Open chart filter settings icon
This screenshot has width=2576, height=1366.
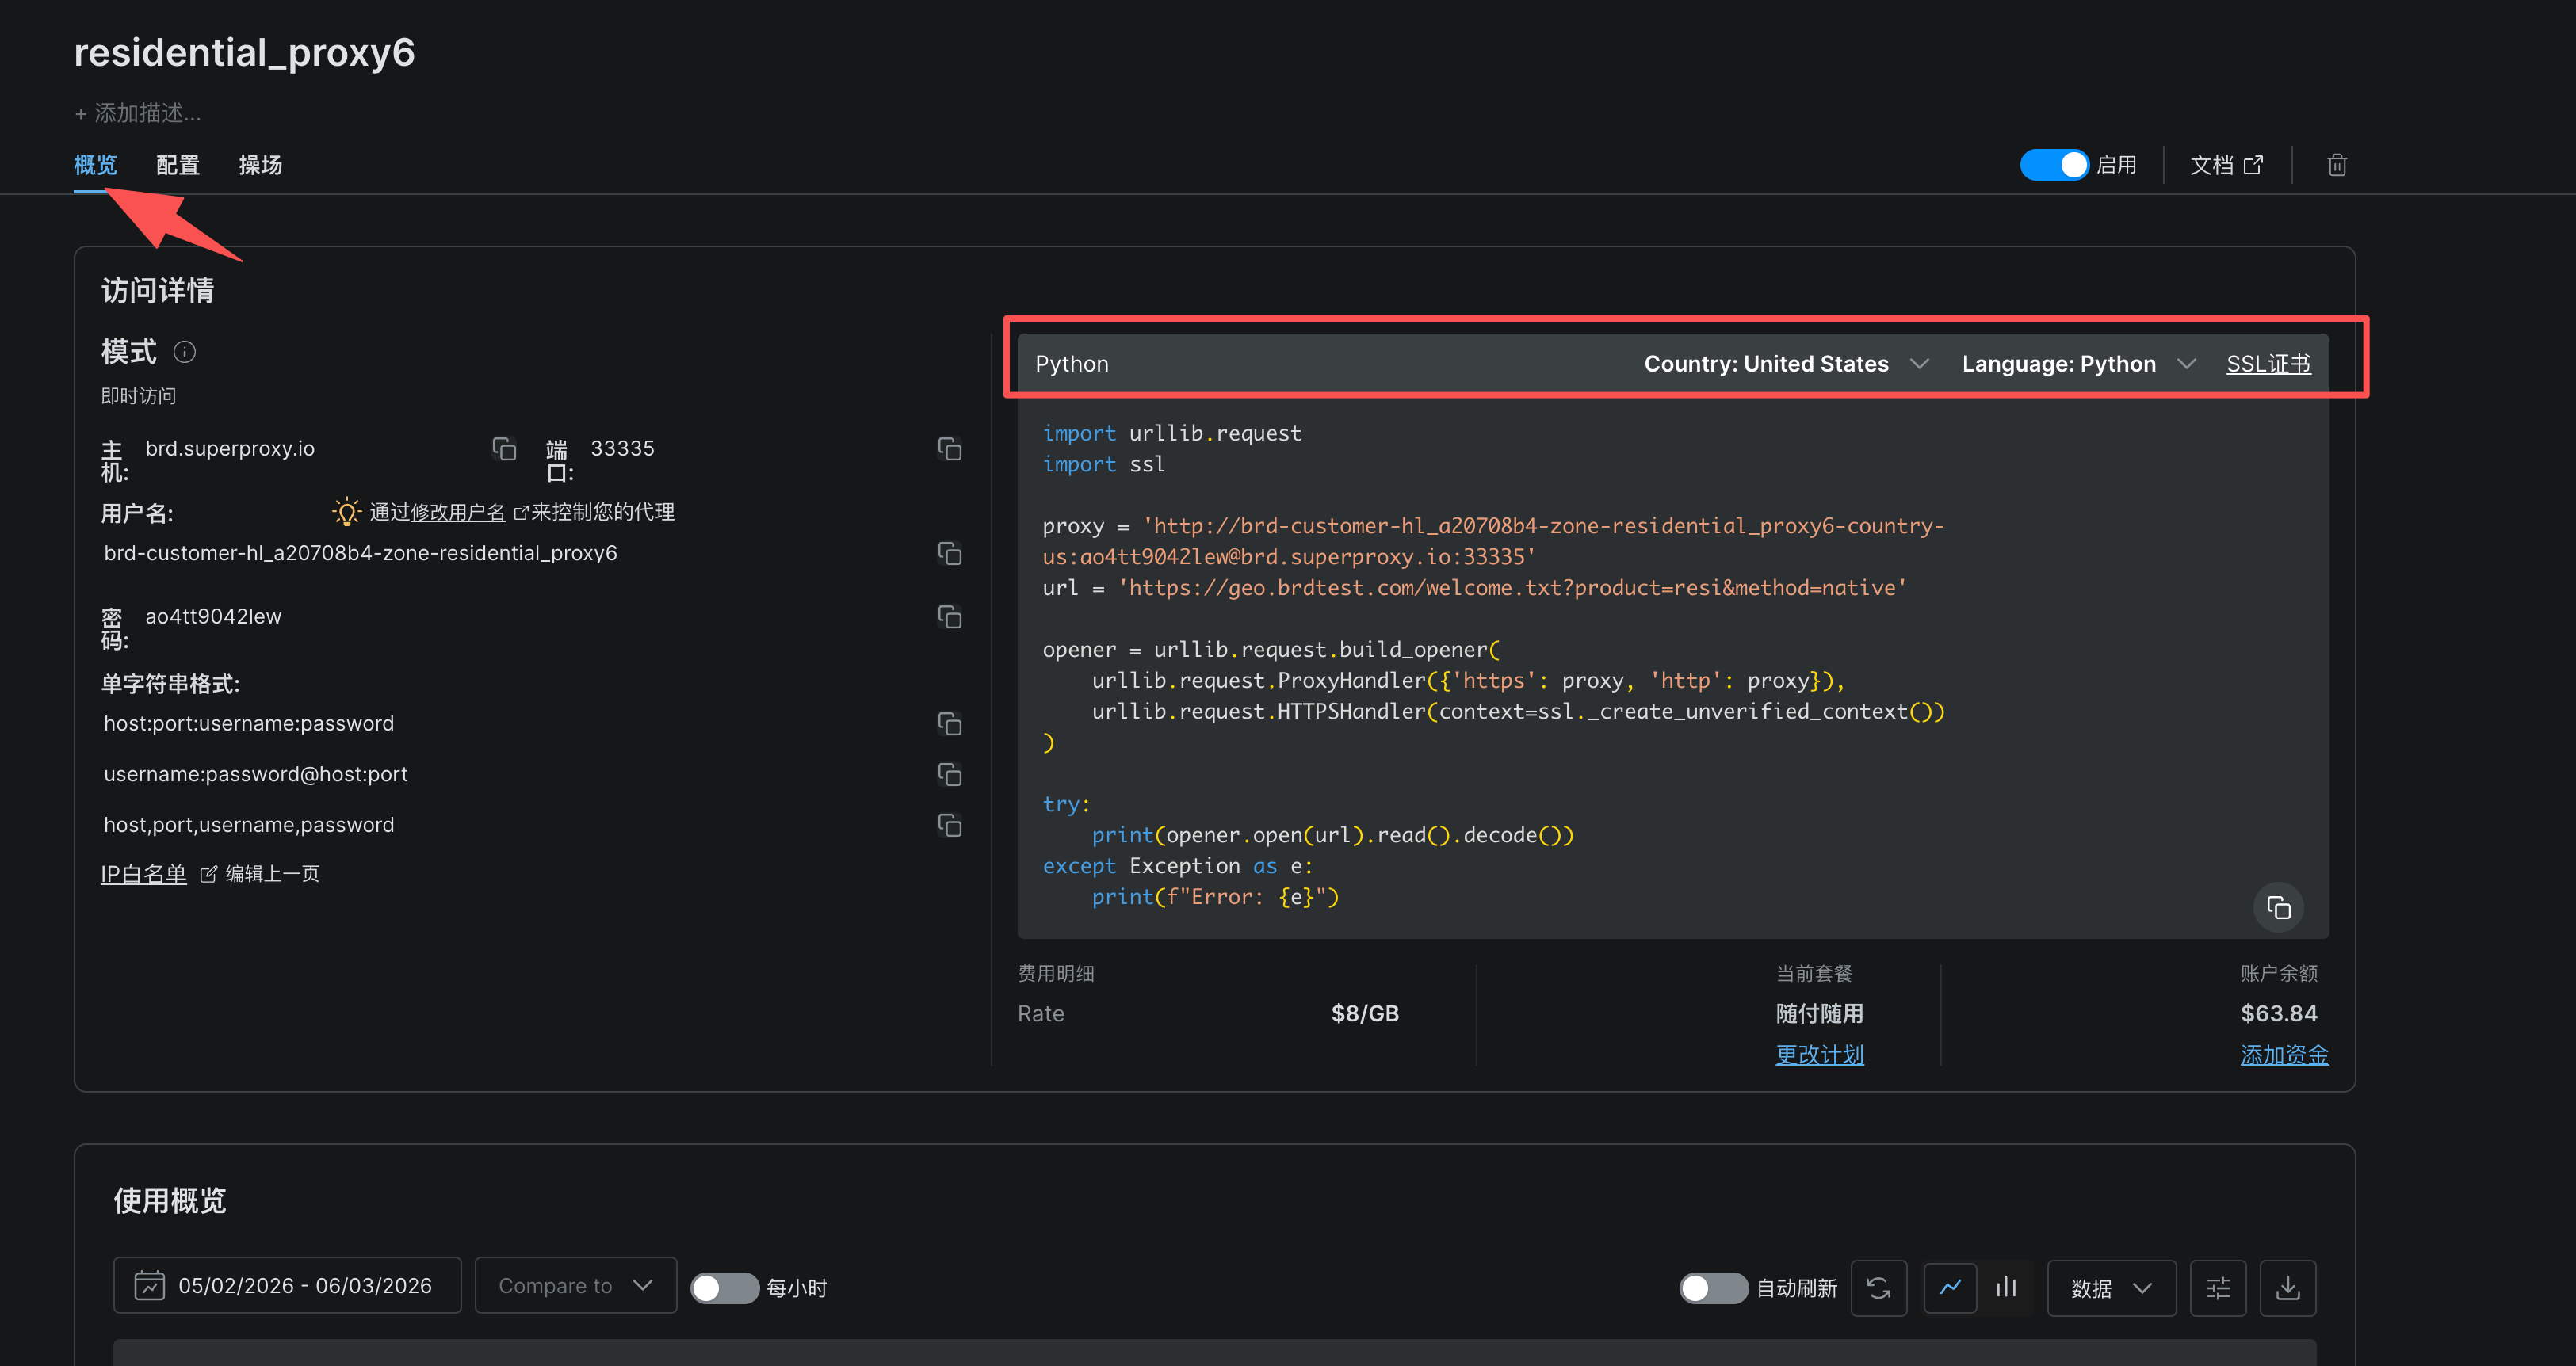(2217, 1288)
